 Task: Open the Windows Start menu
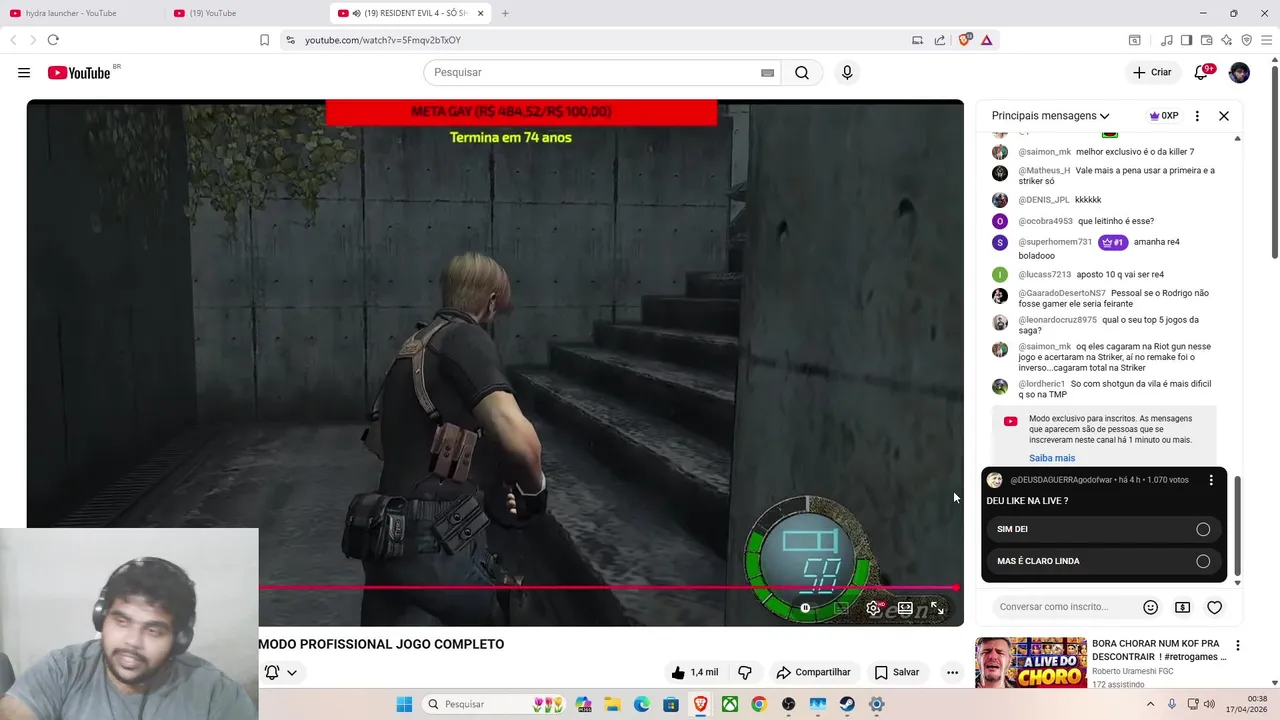coord(404,704)
